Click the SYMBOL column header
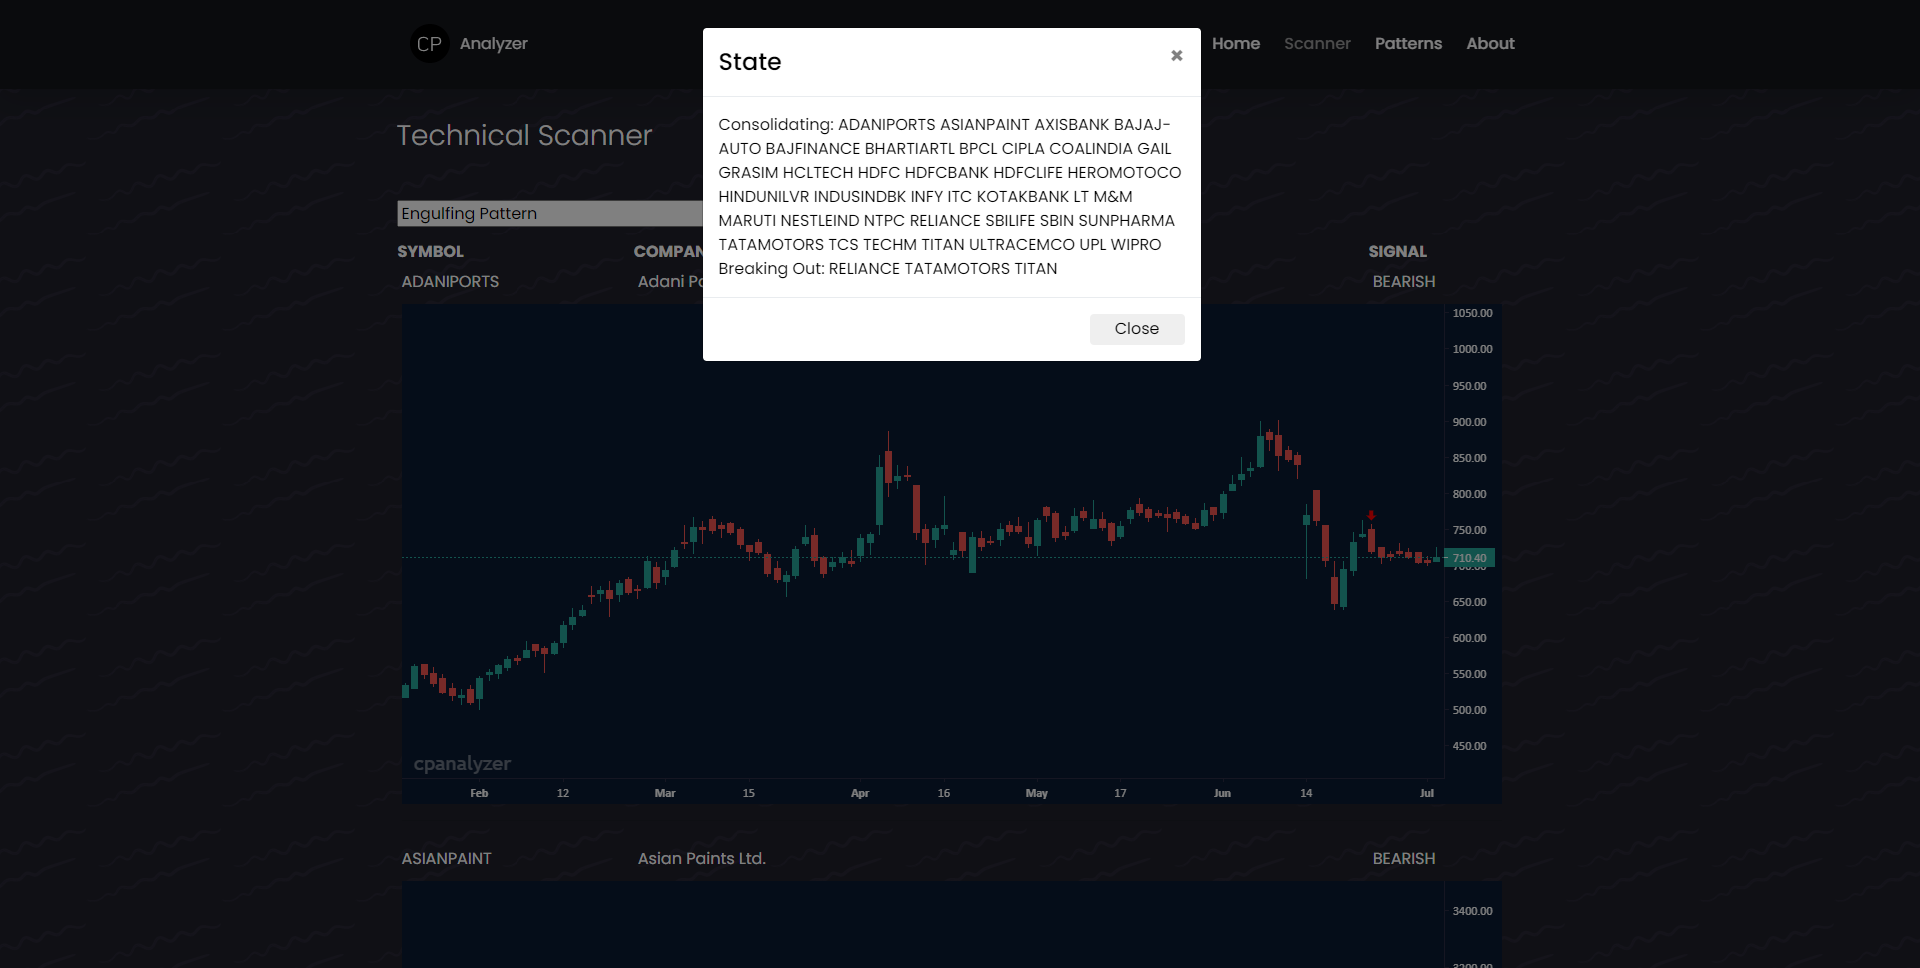This screenshot has width=1920, height=968. (x=430, y=252)
